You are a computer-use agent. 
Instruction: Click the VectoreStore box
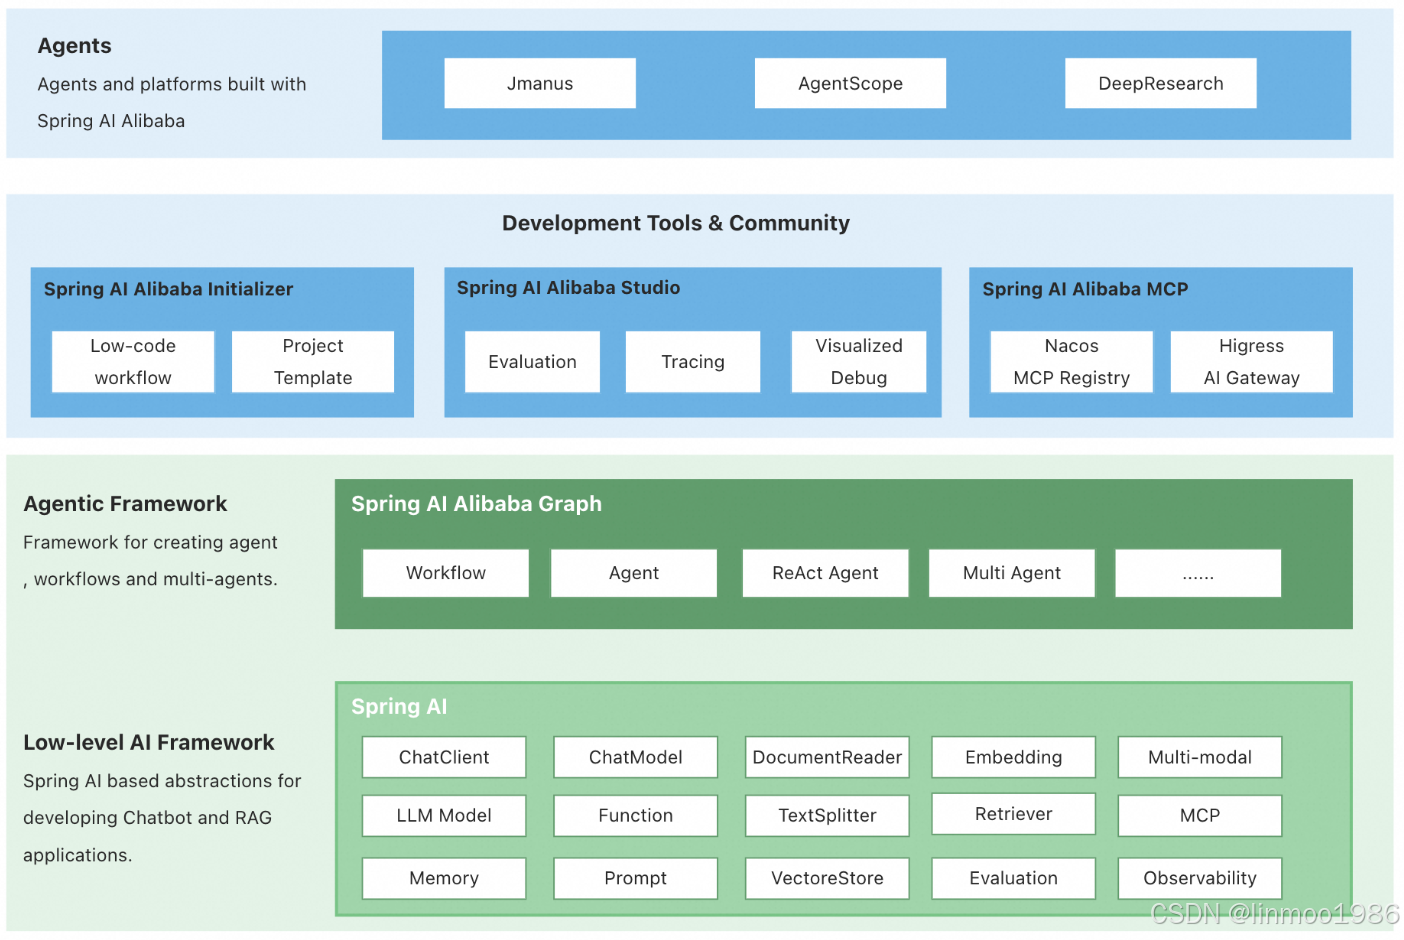827,878
